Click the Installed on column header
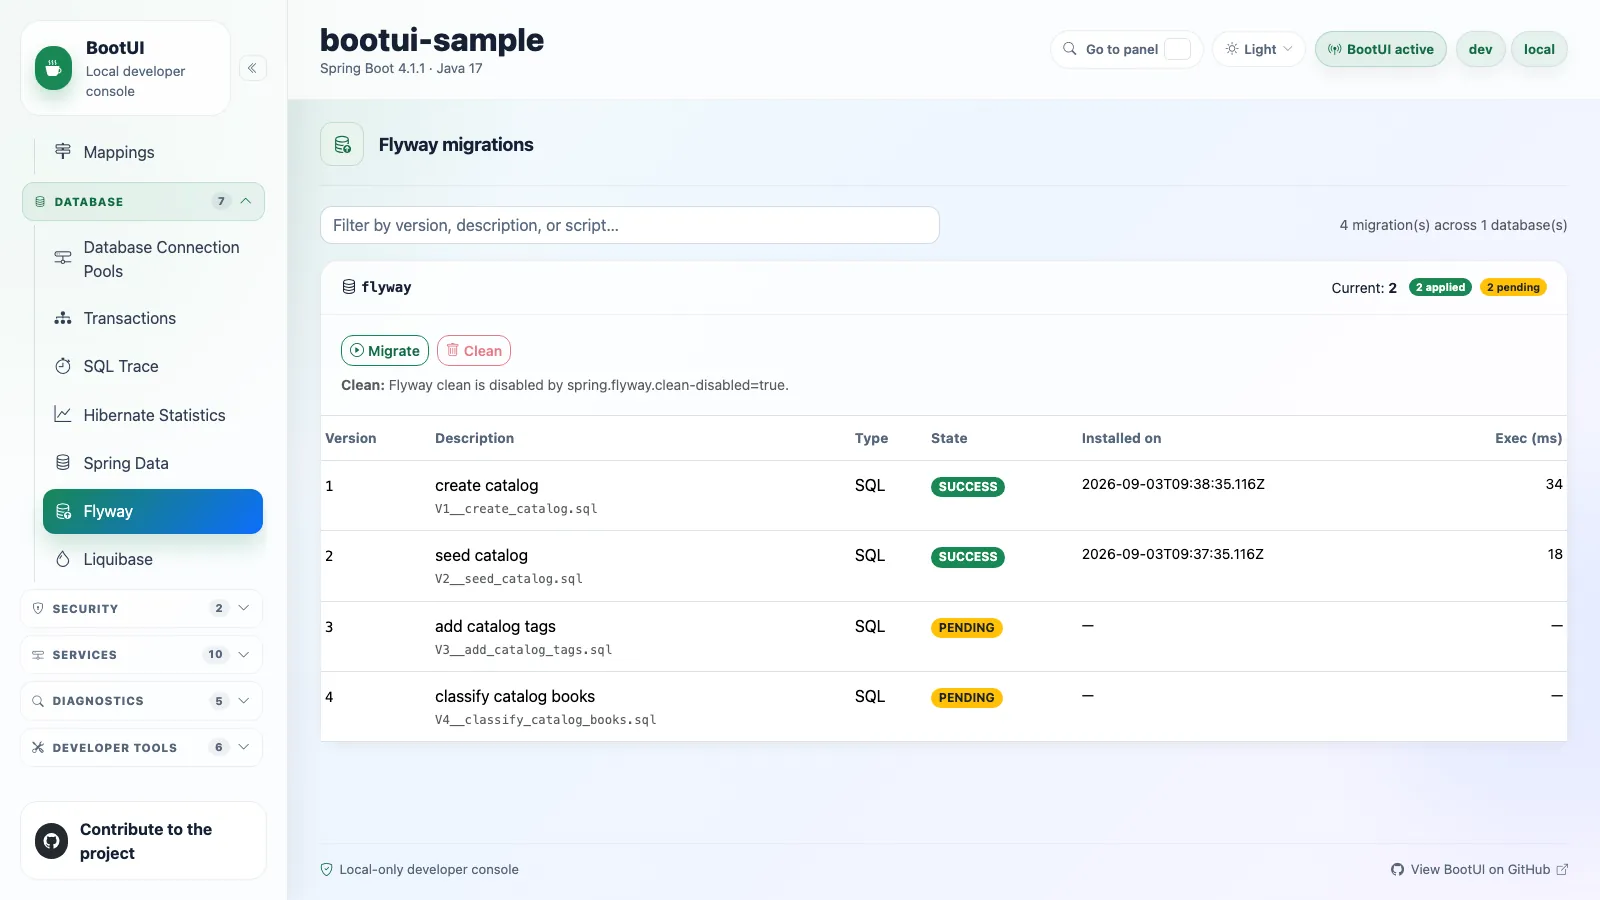Image resolution: width=1600 pixels, height=900 pixels. tap(1122, 438)
